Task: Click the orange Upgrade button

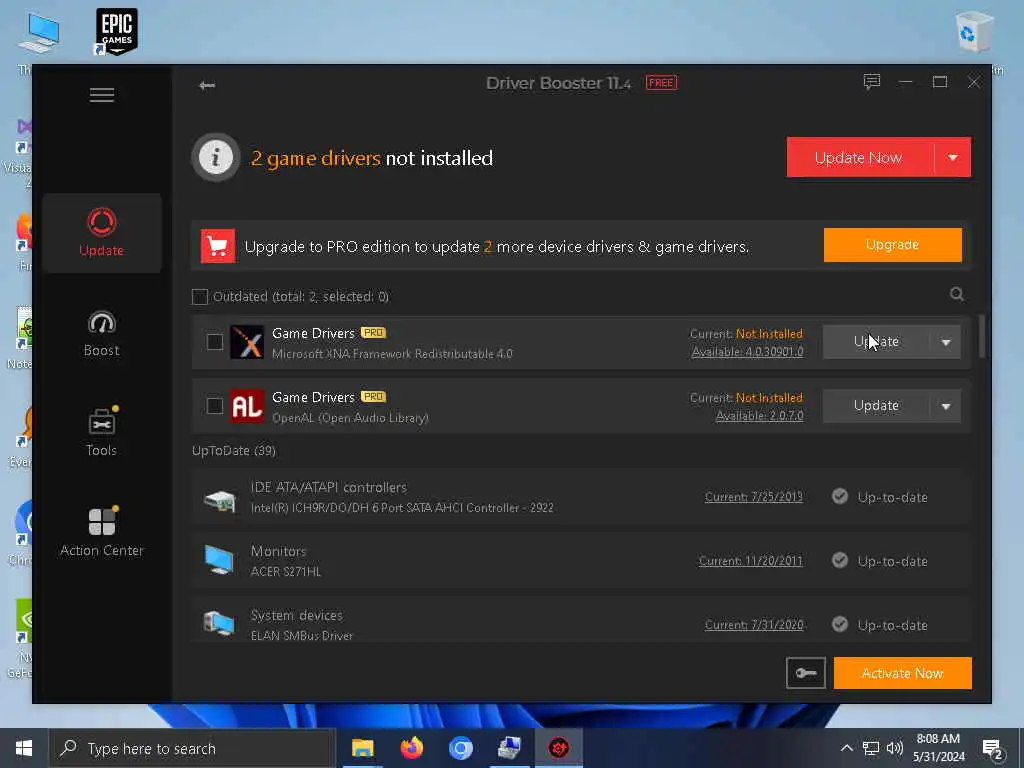Action: click(x=893, y=245)
